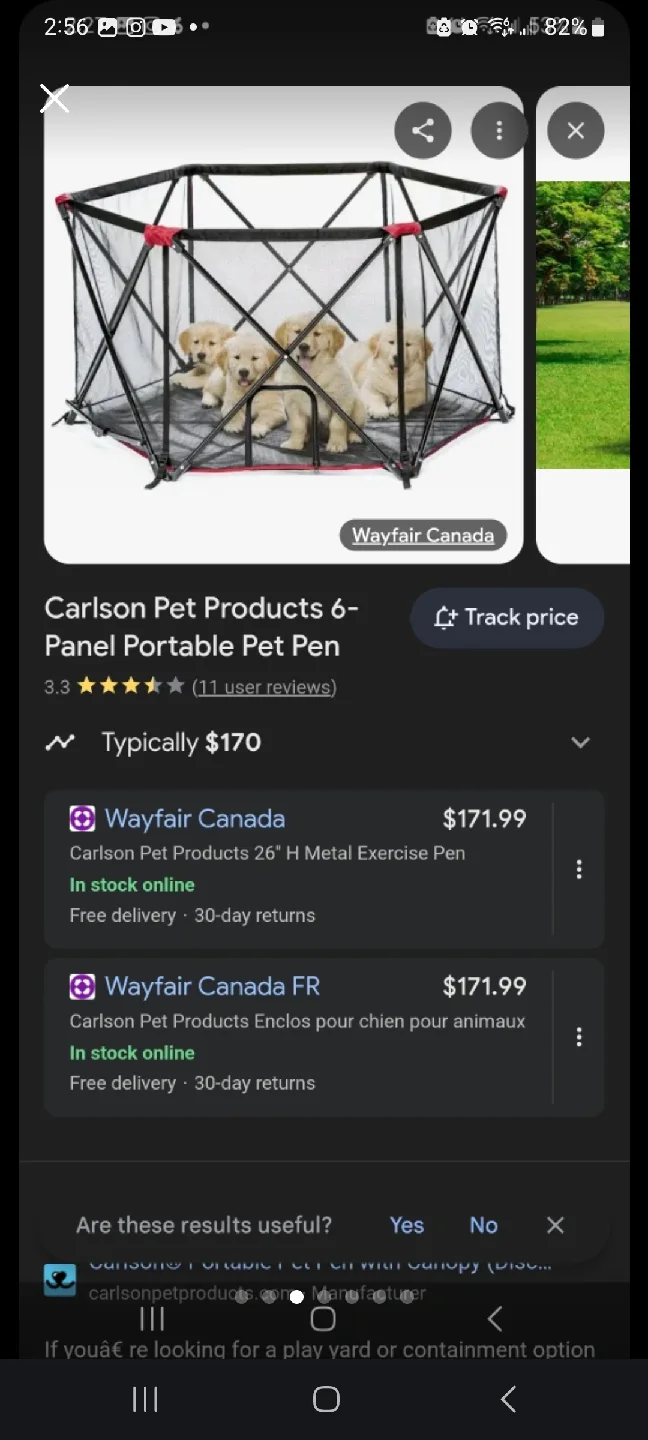Open the overflow menu for the Wayfair Canada FR listing

(x=579, y=1036)
